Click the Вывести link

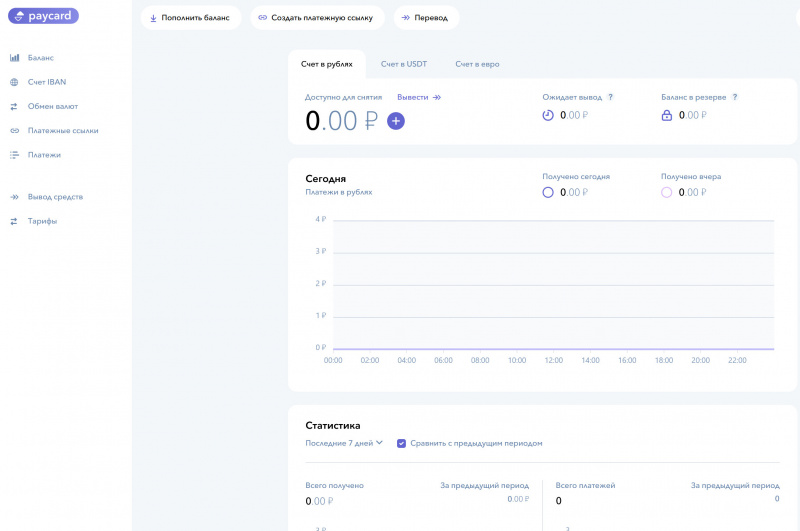click(x=418, y=97)
